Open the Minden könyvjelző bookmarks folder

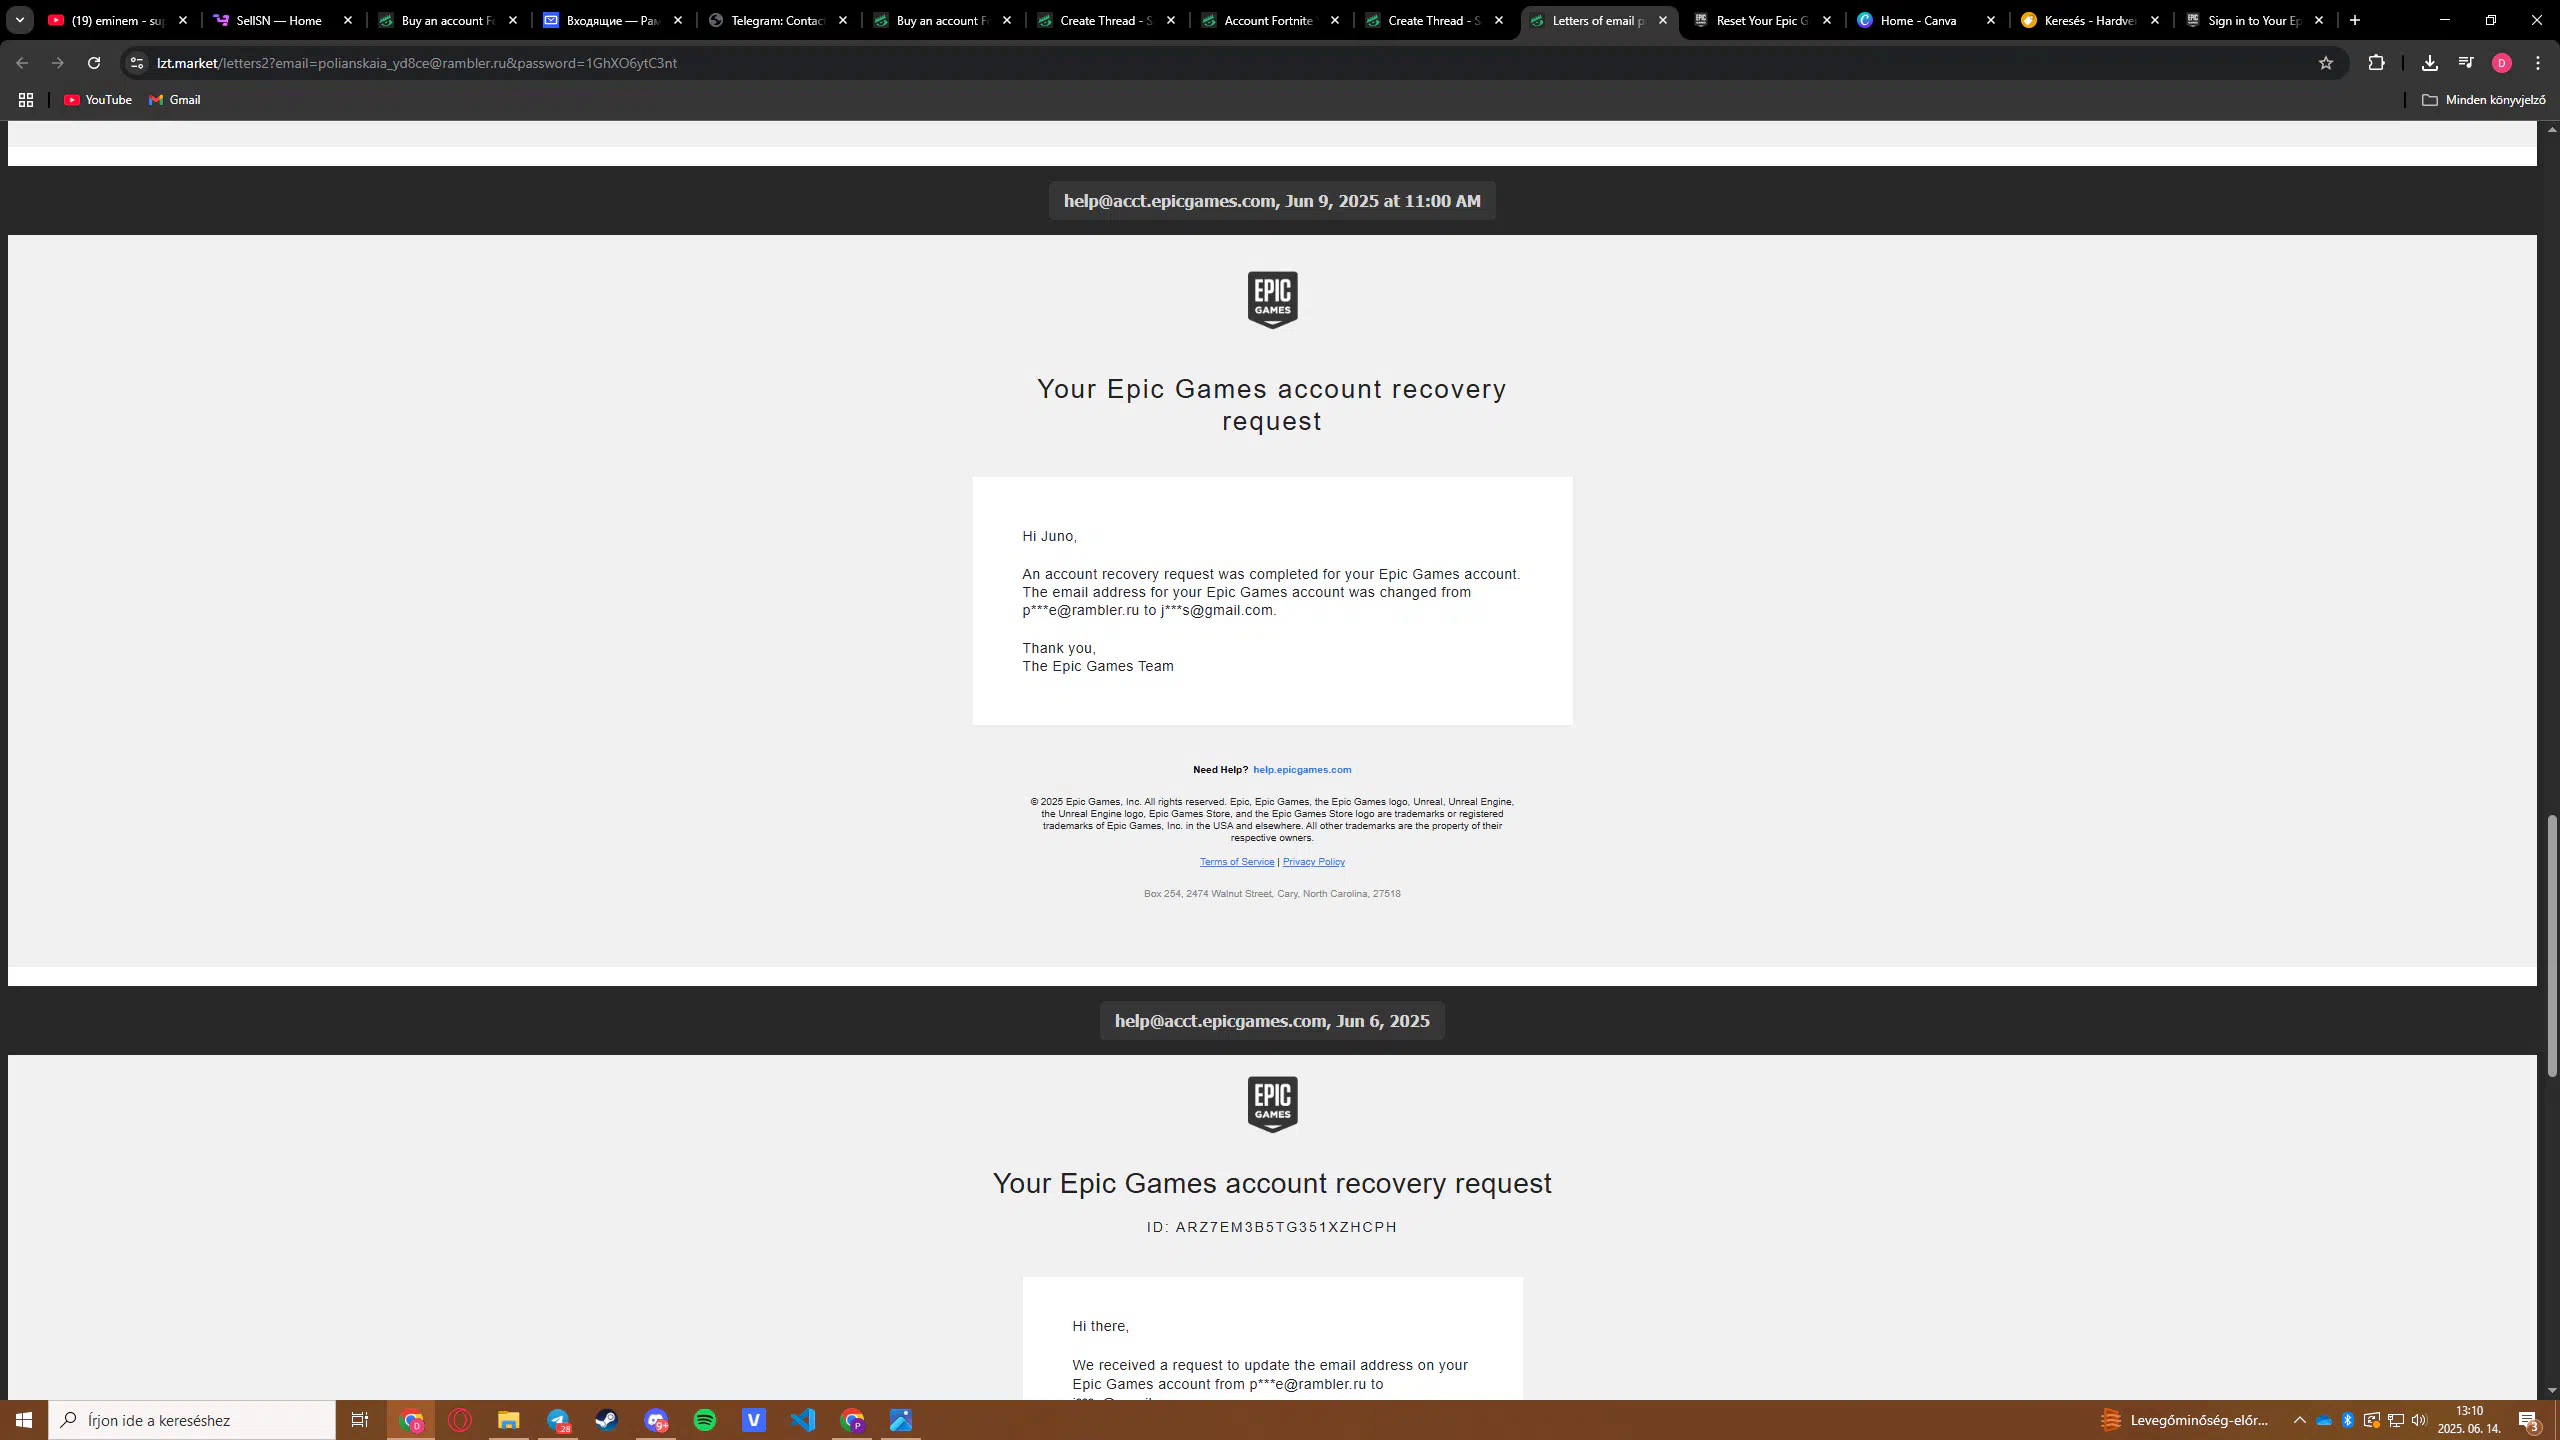pos(2484,100)
